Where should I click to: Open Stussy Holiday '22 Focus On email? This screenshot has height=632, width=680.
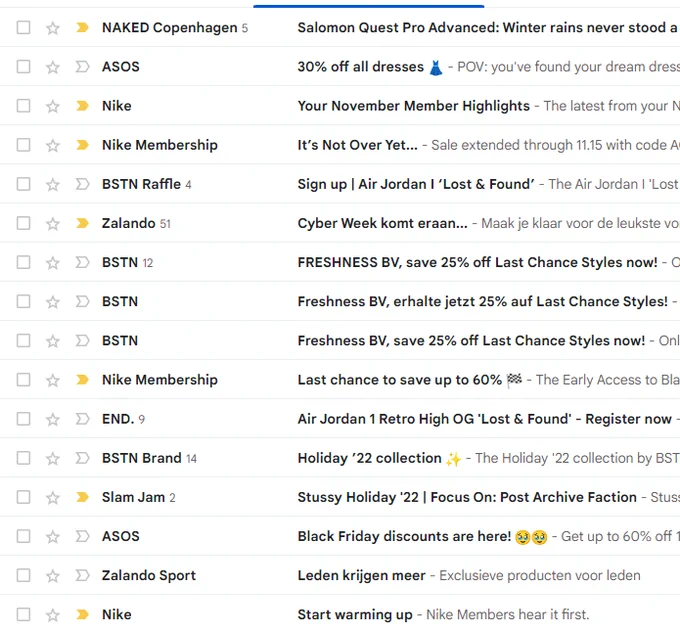click(467, 497)
